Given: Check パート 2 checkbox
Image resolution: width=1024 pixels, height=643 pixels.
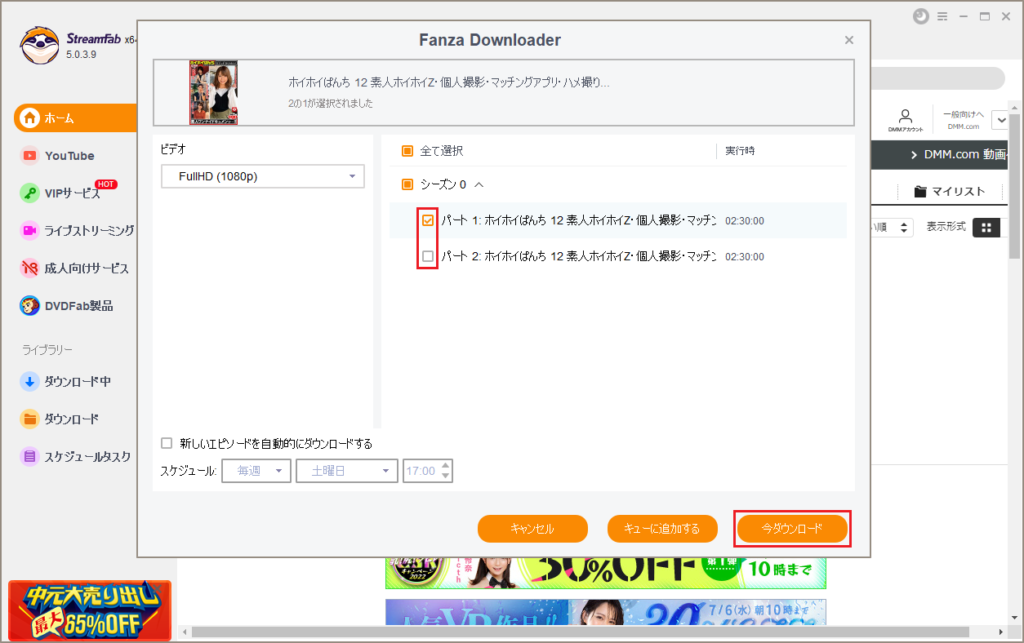Looking at the screenshot, I should coord(428,257).
